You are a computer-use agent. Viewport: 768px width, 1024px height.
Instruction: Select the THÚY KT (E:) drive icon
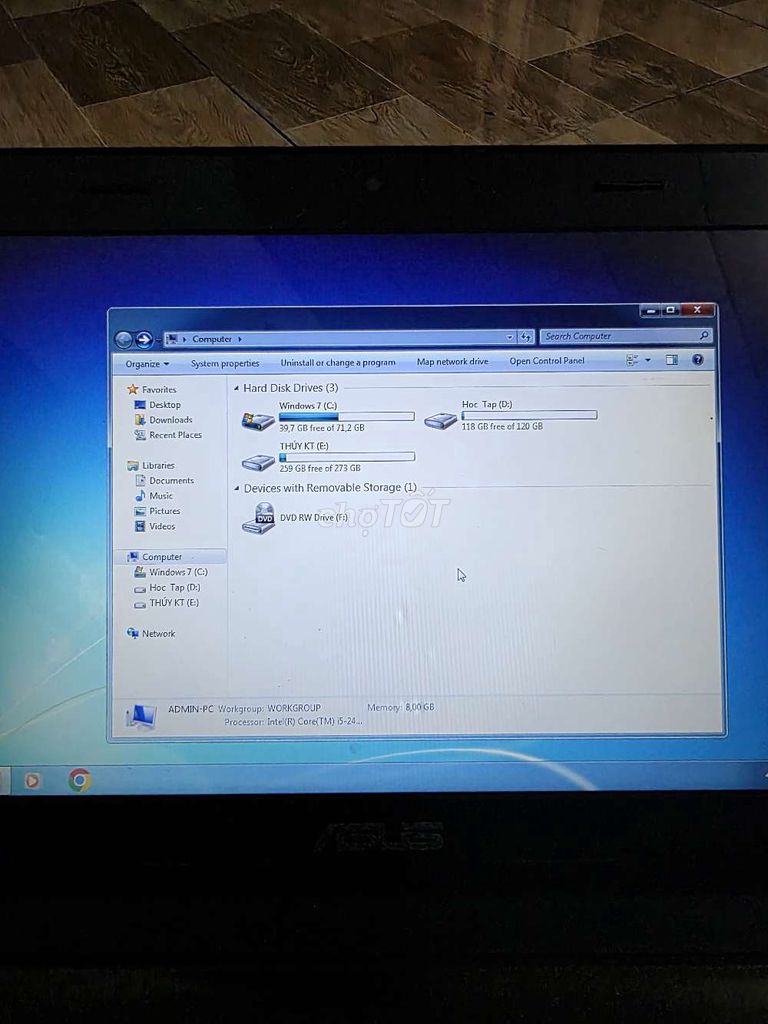(x=258, y=462)
